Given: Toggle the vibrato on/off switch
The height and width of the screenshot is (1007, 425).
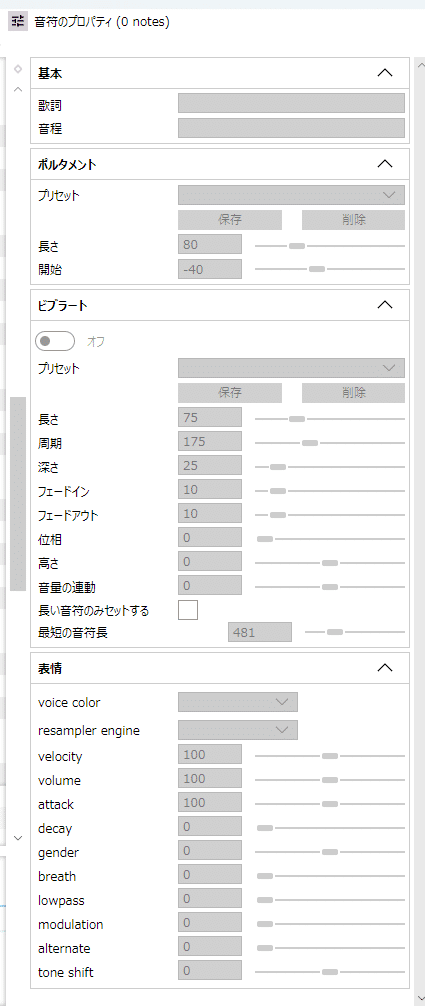Looking at the screenshot, I should (x=55, y=341).
